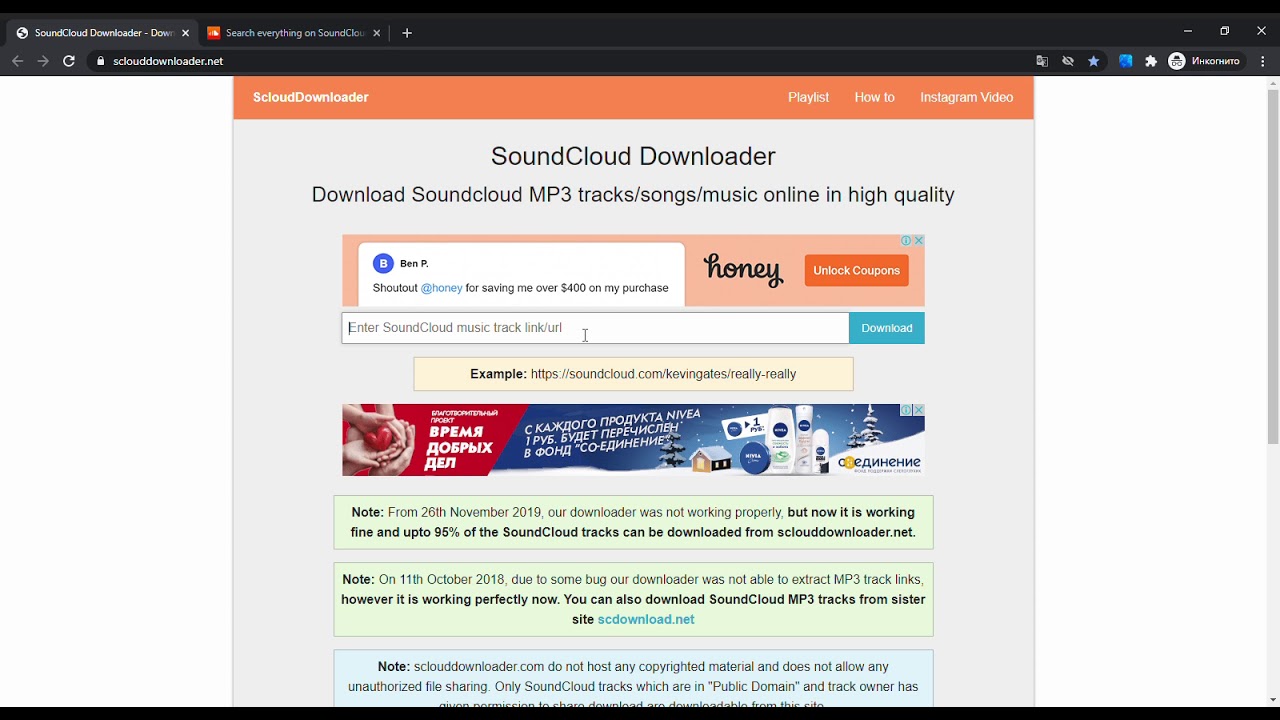Click the blue Download button
This screenshot has width=1280, height=720.
[x=887, y=328]
